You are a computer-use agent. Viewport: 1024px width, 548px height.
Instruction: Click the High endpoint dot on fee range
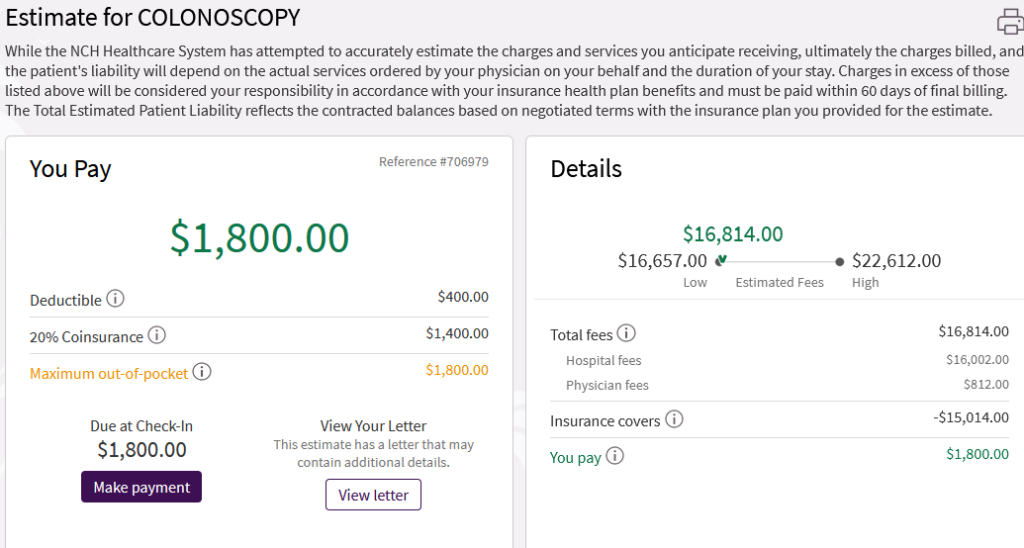[839, 261]
